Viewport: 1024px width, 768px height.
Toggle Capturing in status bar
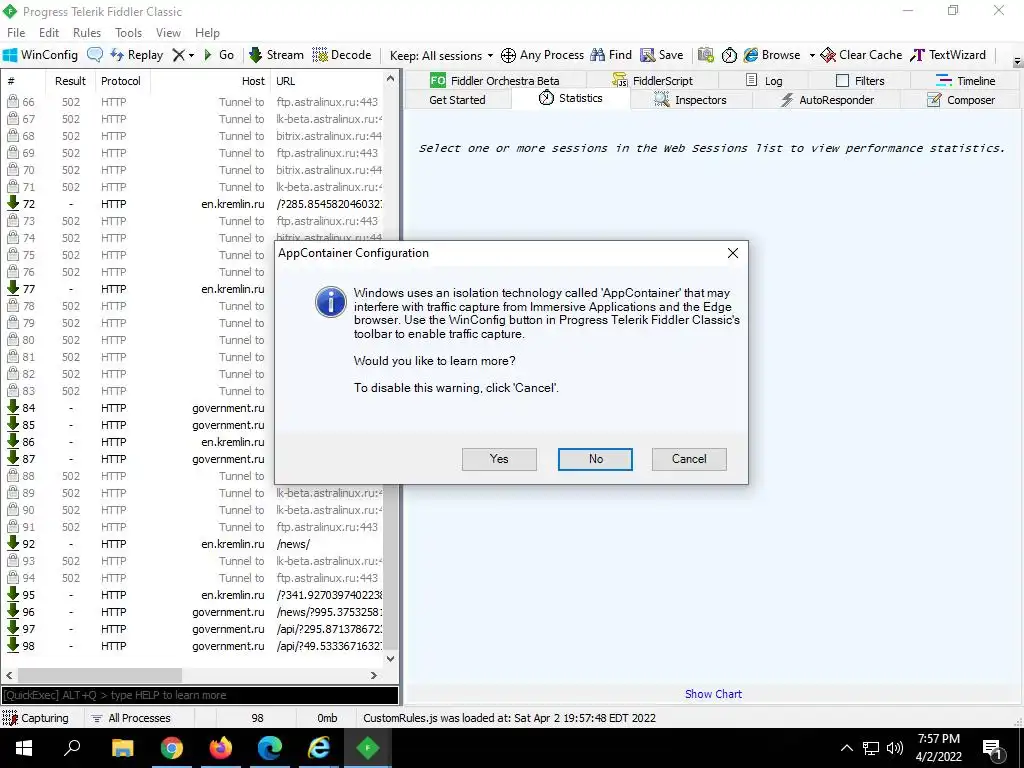click(x=37, y=718)
